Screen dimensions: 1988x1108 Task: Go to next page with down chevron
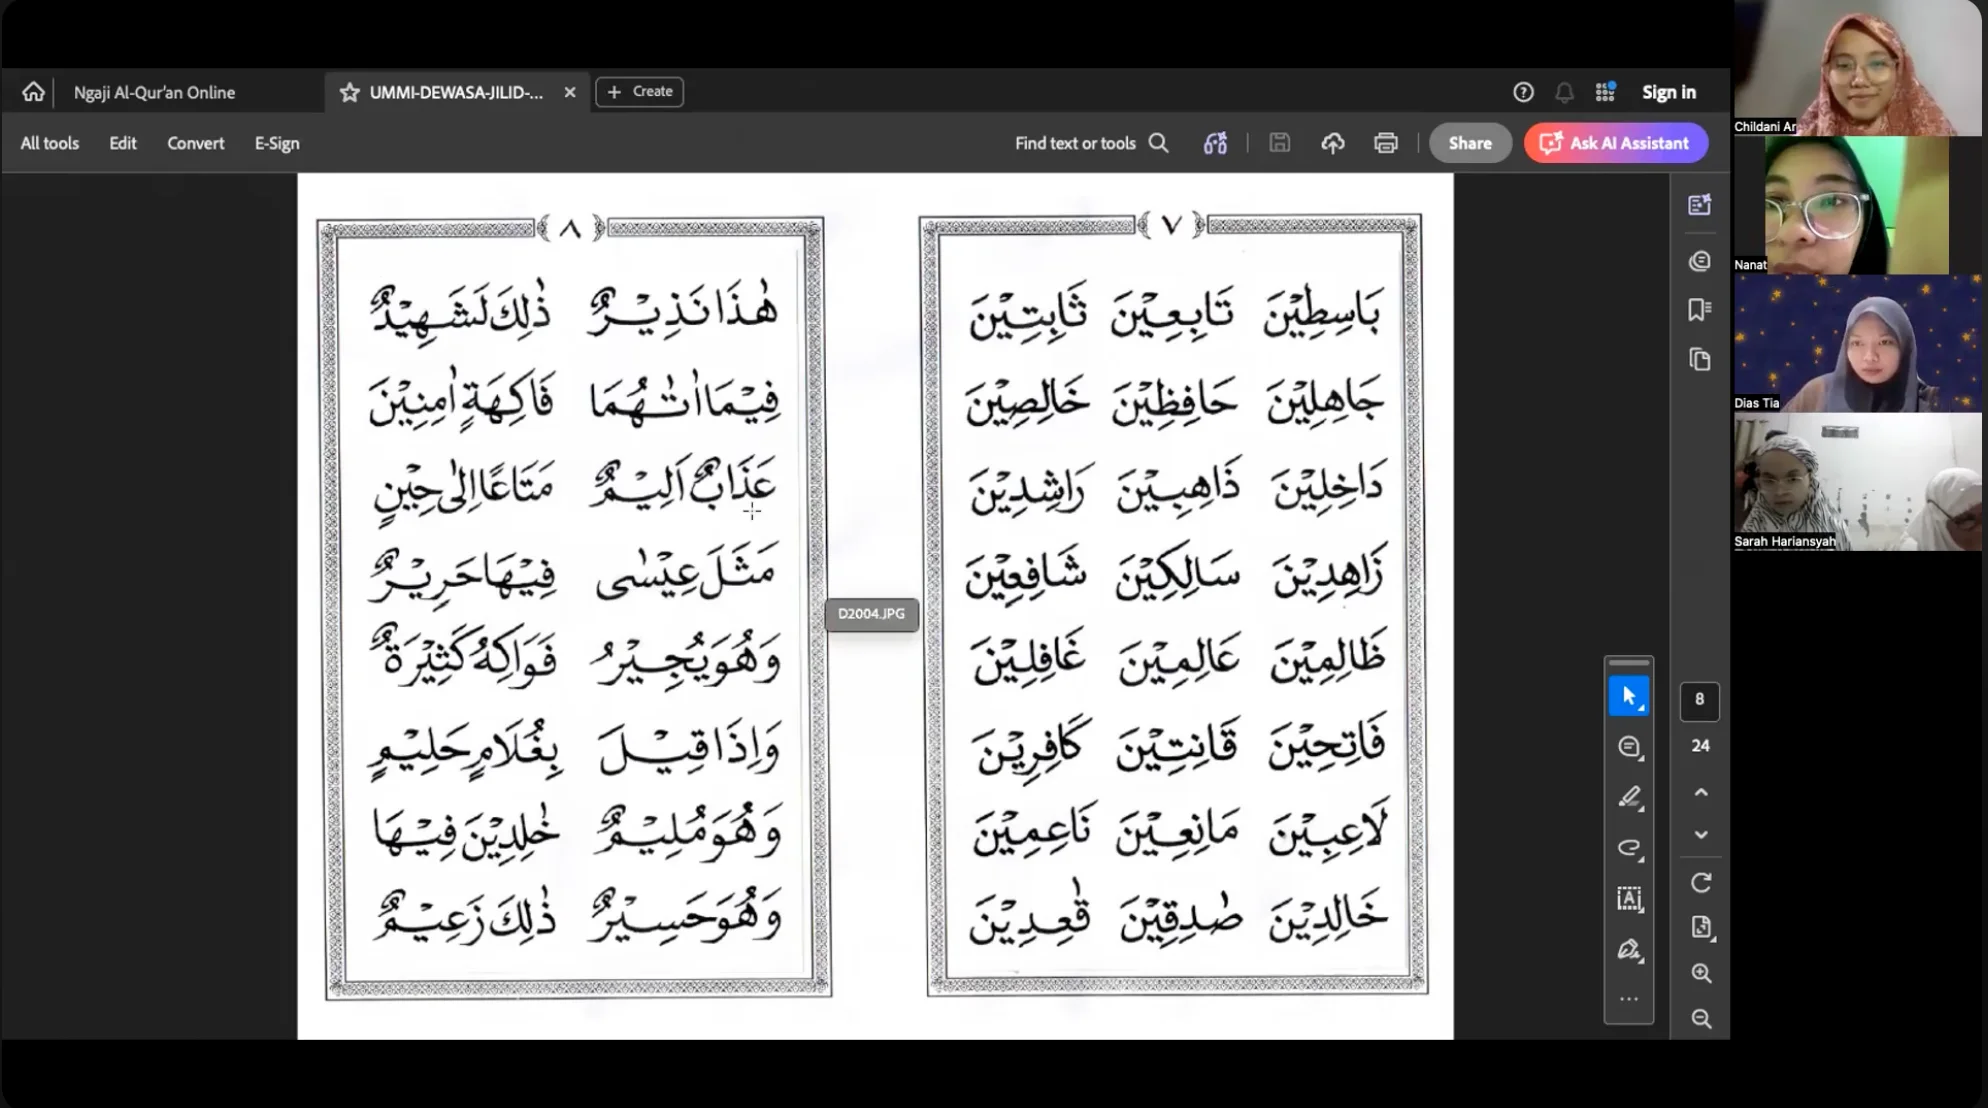click(x=1701, y=835)
